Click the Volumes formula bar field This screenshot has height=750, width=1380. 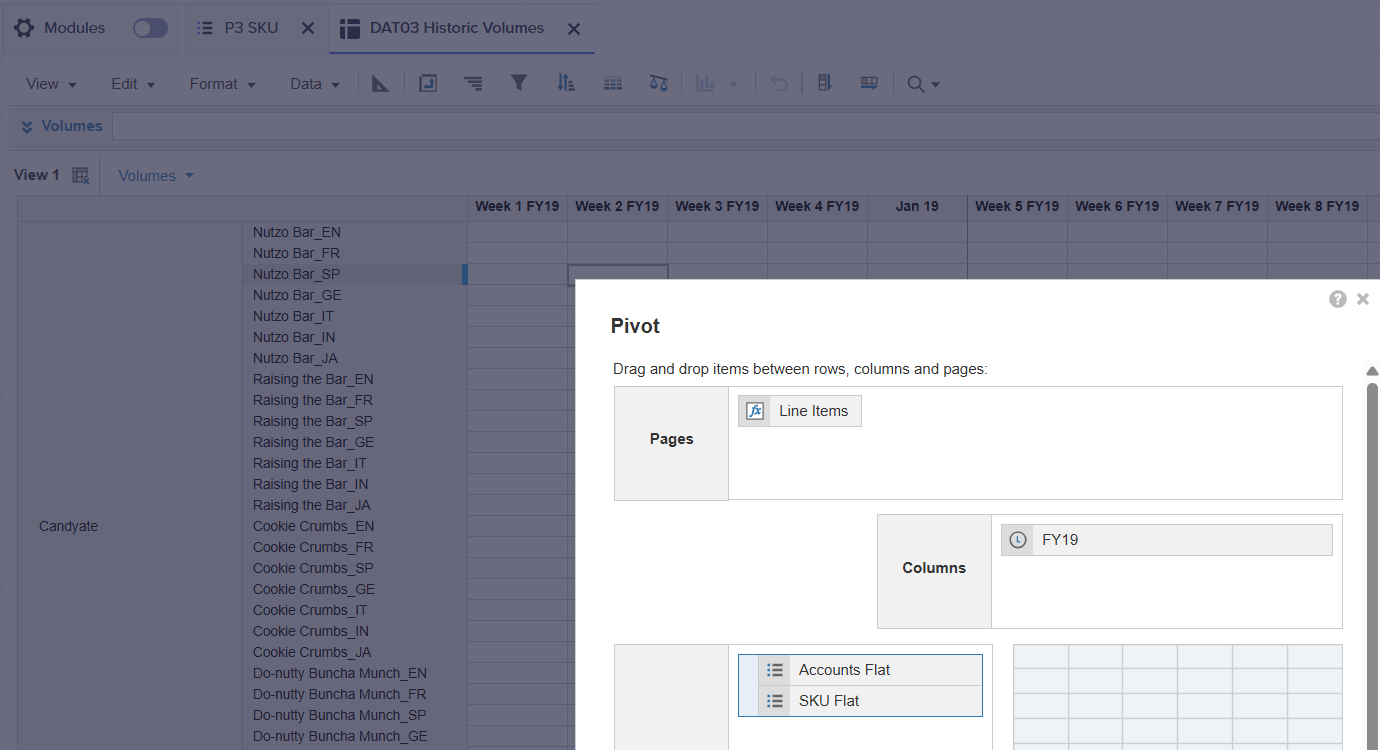pyautogui.click(x=745, y=126)
